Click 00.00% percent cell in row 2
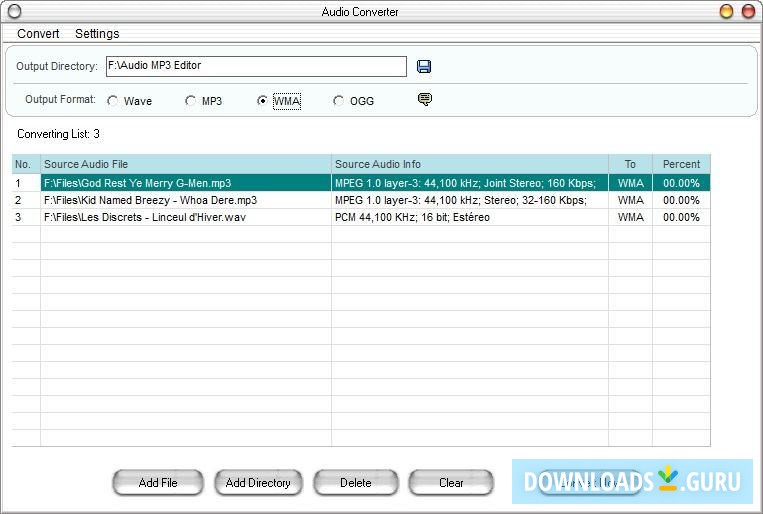Image resolution: width=763 pixels, height=514 pixels. point(681,200)
